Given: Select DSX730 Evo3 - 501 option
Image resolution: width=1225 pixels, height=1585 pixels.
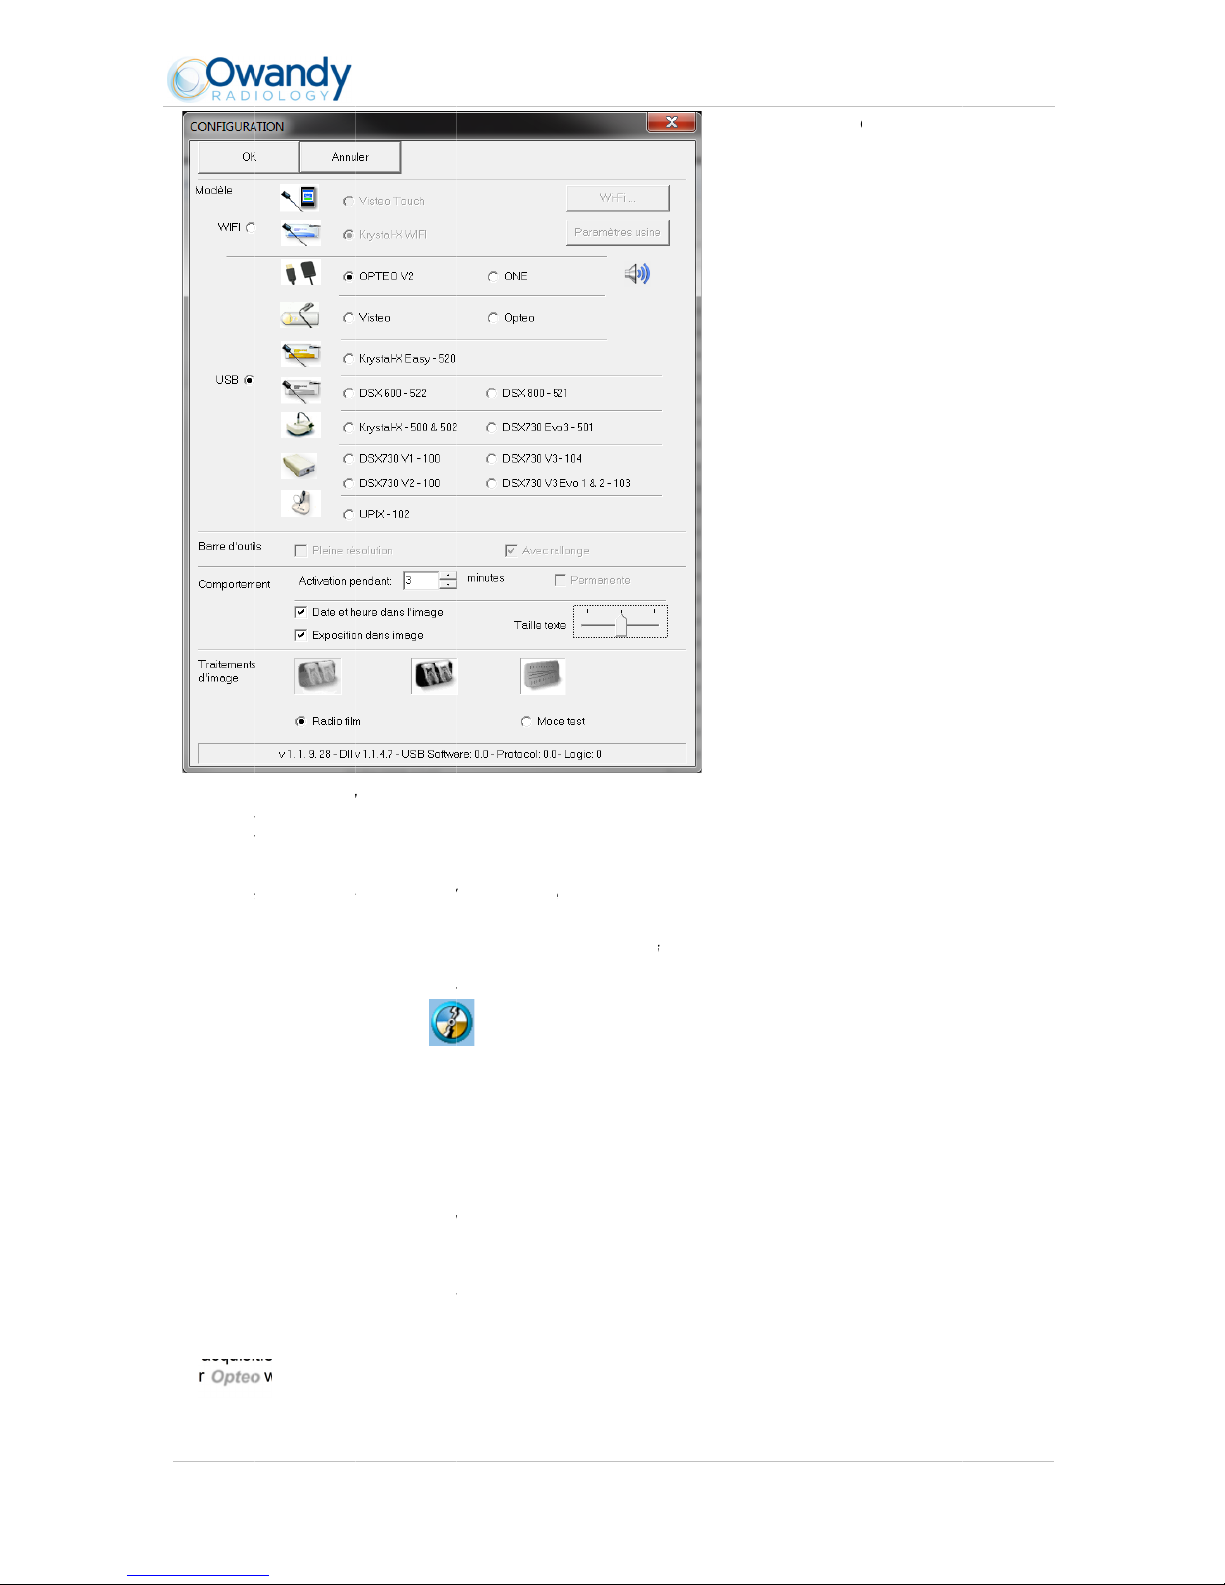Looking at the screenshot, I should click(540, 428).
